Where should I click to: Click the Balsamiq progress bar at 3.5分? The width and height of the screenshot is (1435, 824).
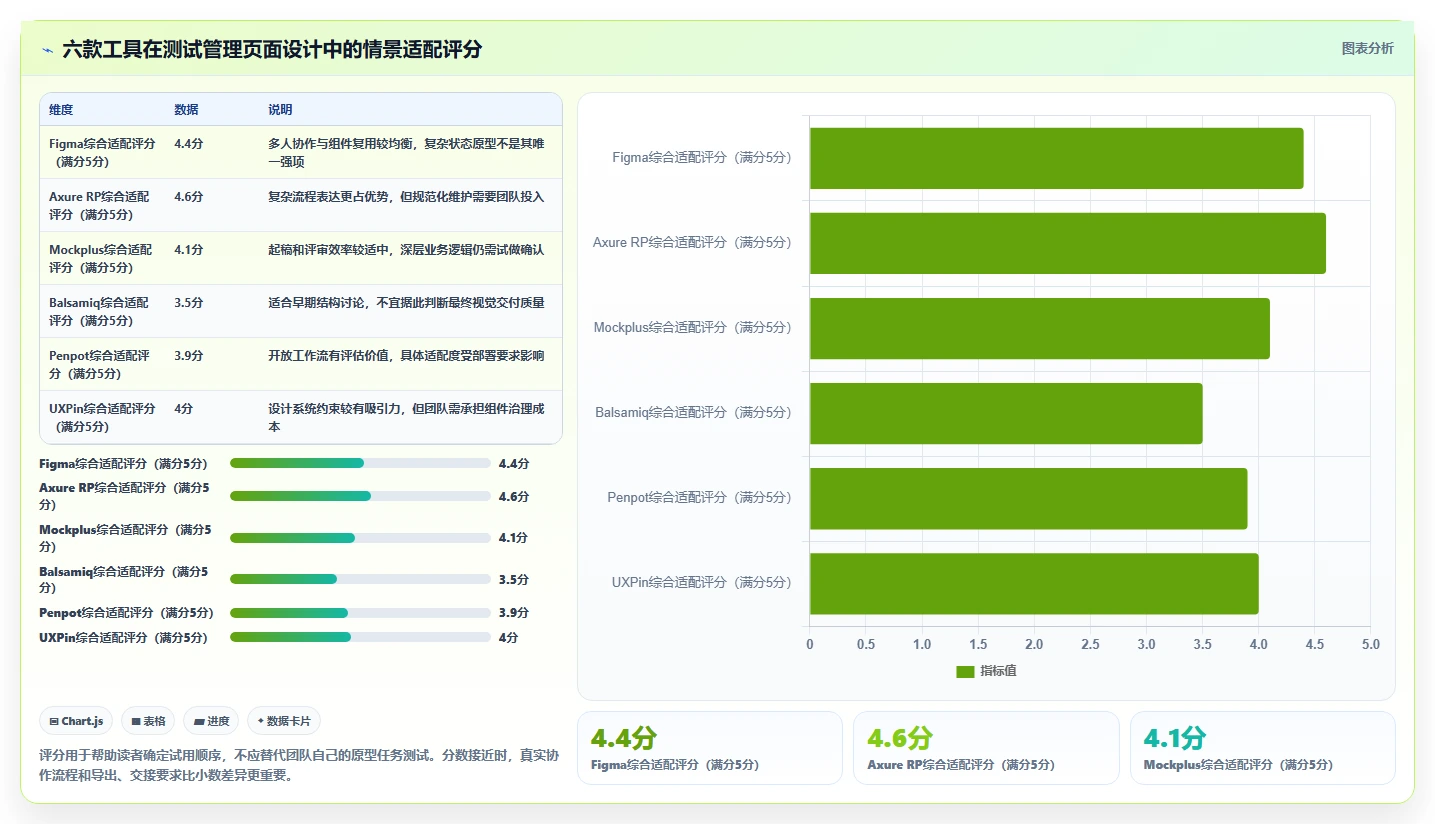[x=360, y=579]
